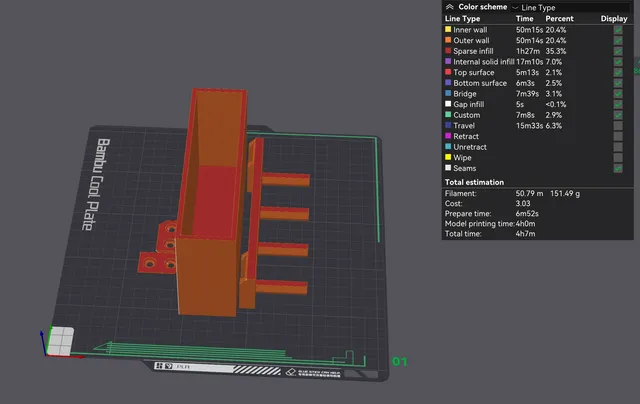Image resolution: width=640 pixels, height=404 pixels.
Task: Click the white Seams color swatch
Action: 448,168
